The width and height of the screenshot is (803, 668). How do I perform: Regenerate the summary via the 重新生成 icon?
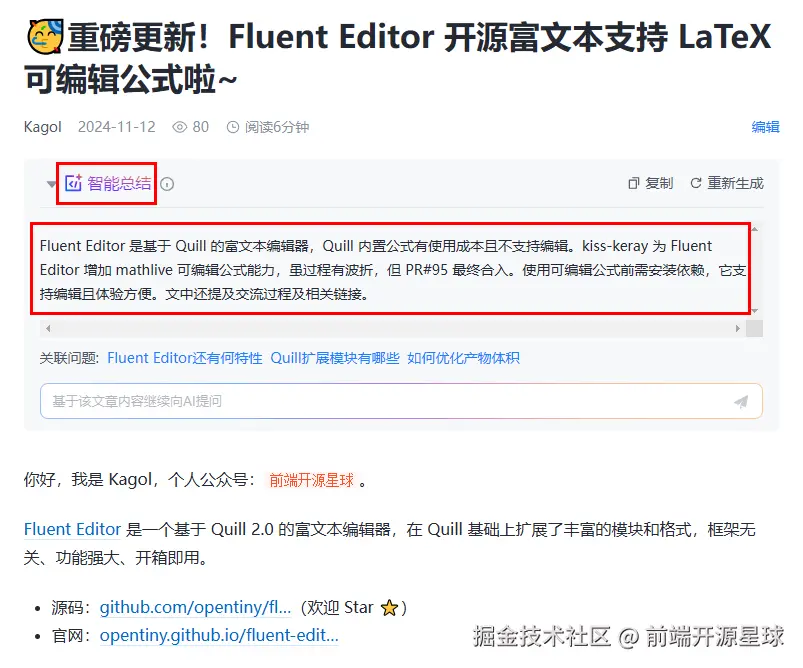point(696,184)
